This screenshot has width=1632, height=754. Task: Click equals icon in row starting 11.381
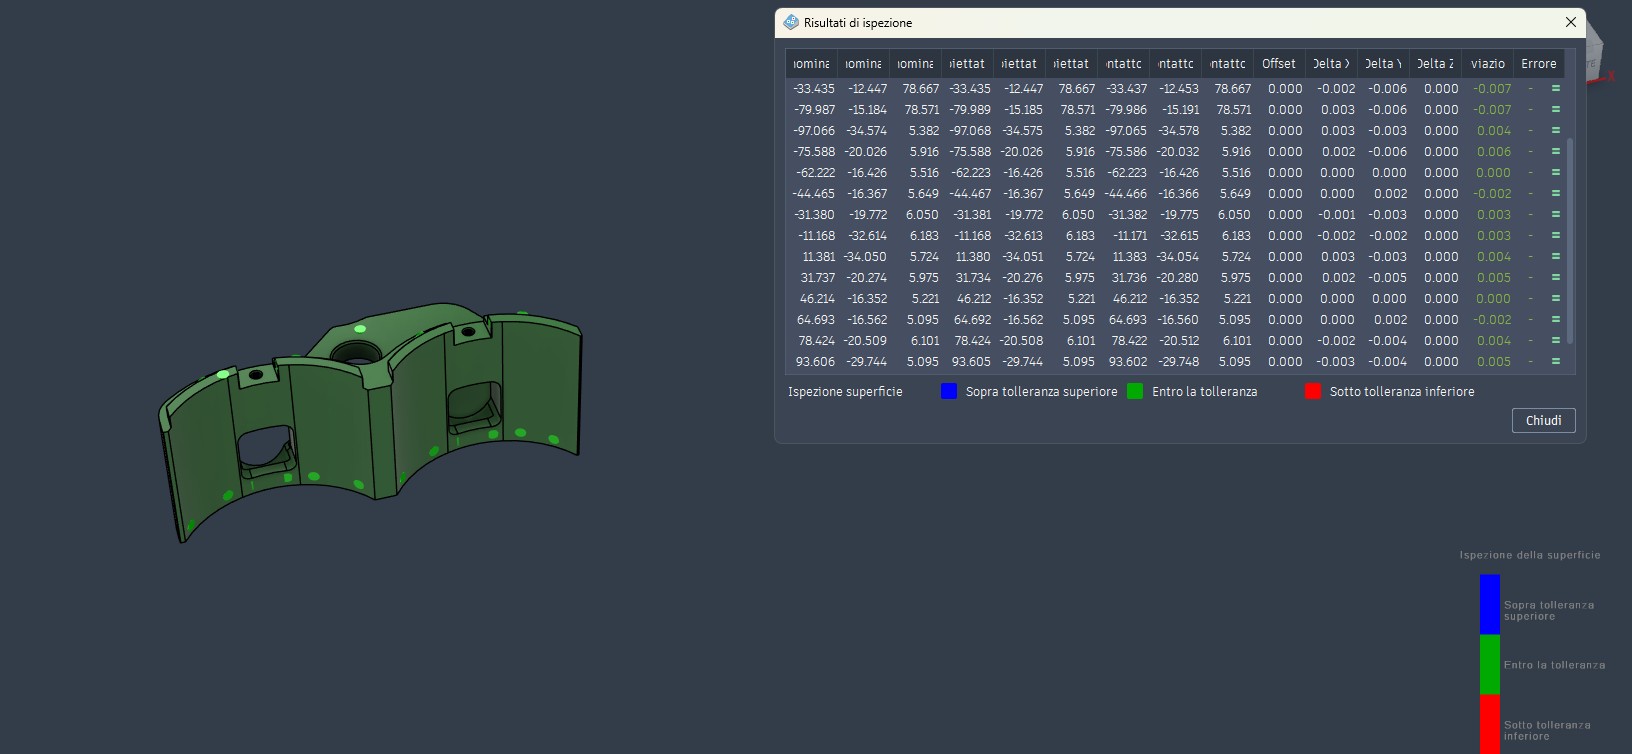click(1556, 257)
